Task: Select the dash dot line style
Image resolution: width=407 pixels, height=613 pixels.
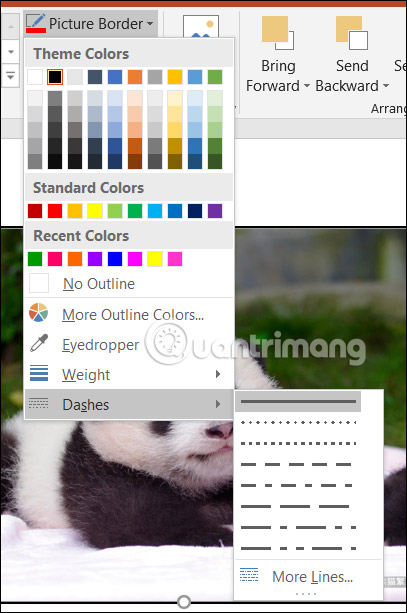Action: 298,486
